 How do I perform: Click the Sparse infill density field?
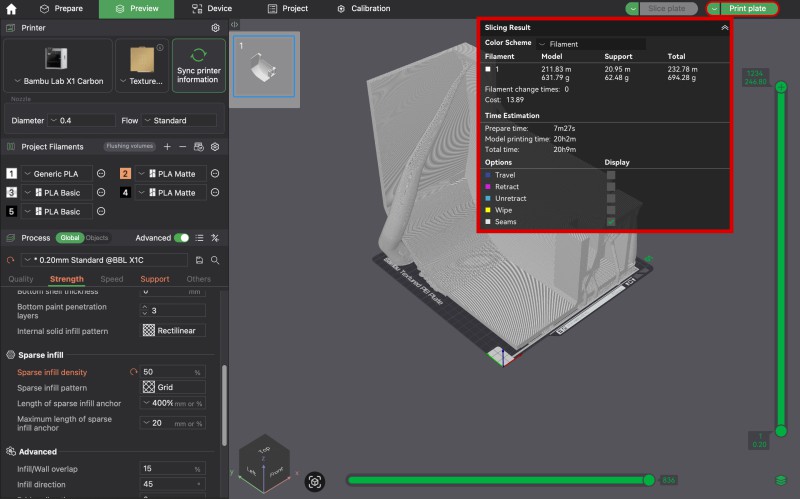point(173,372)
